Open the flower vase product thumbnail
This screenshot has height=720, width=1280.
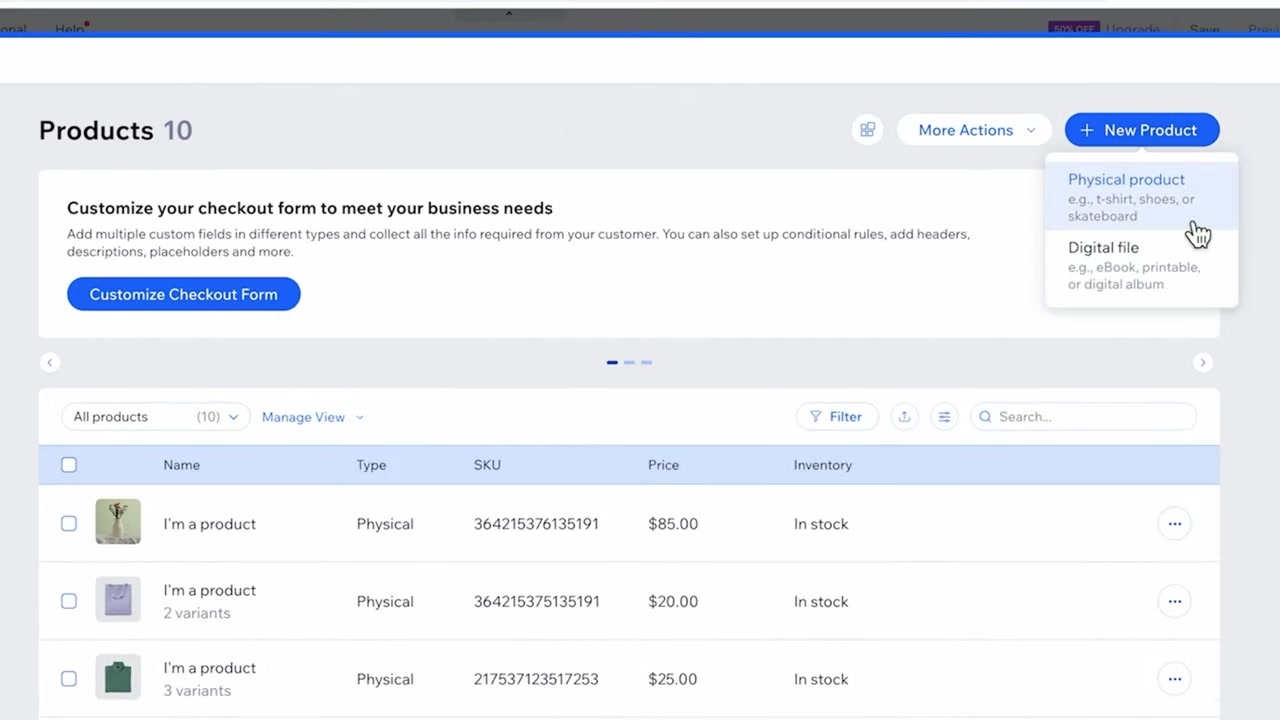tap(118, 522)
